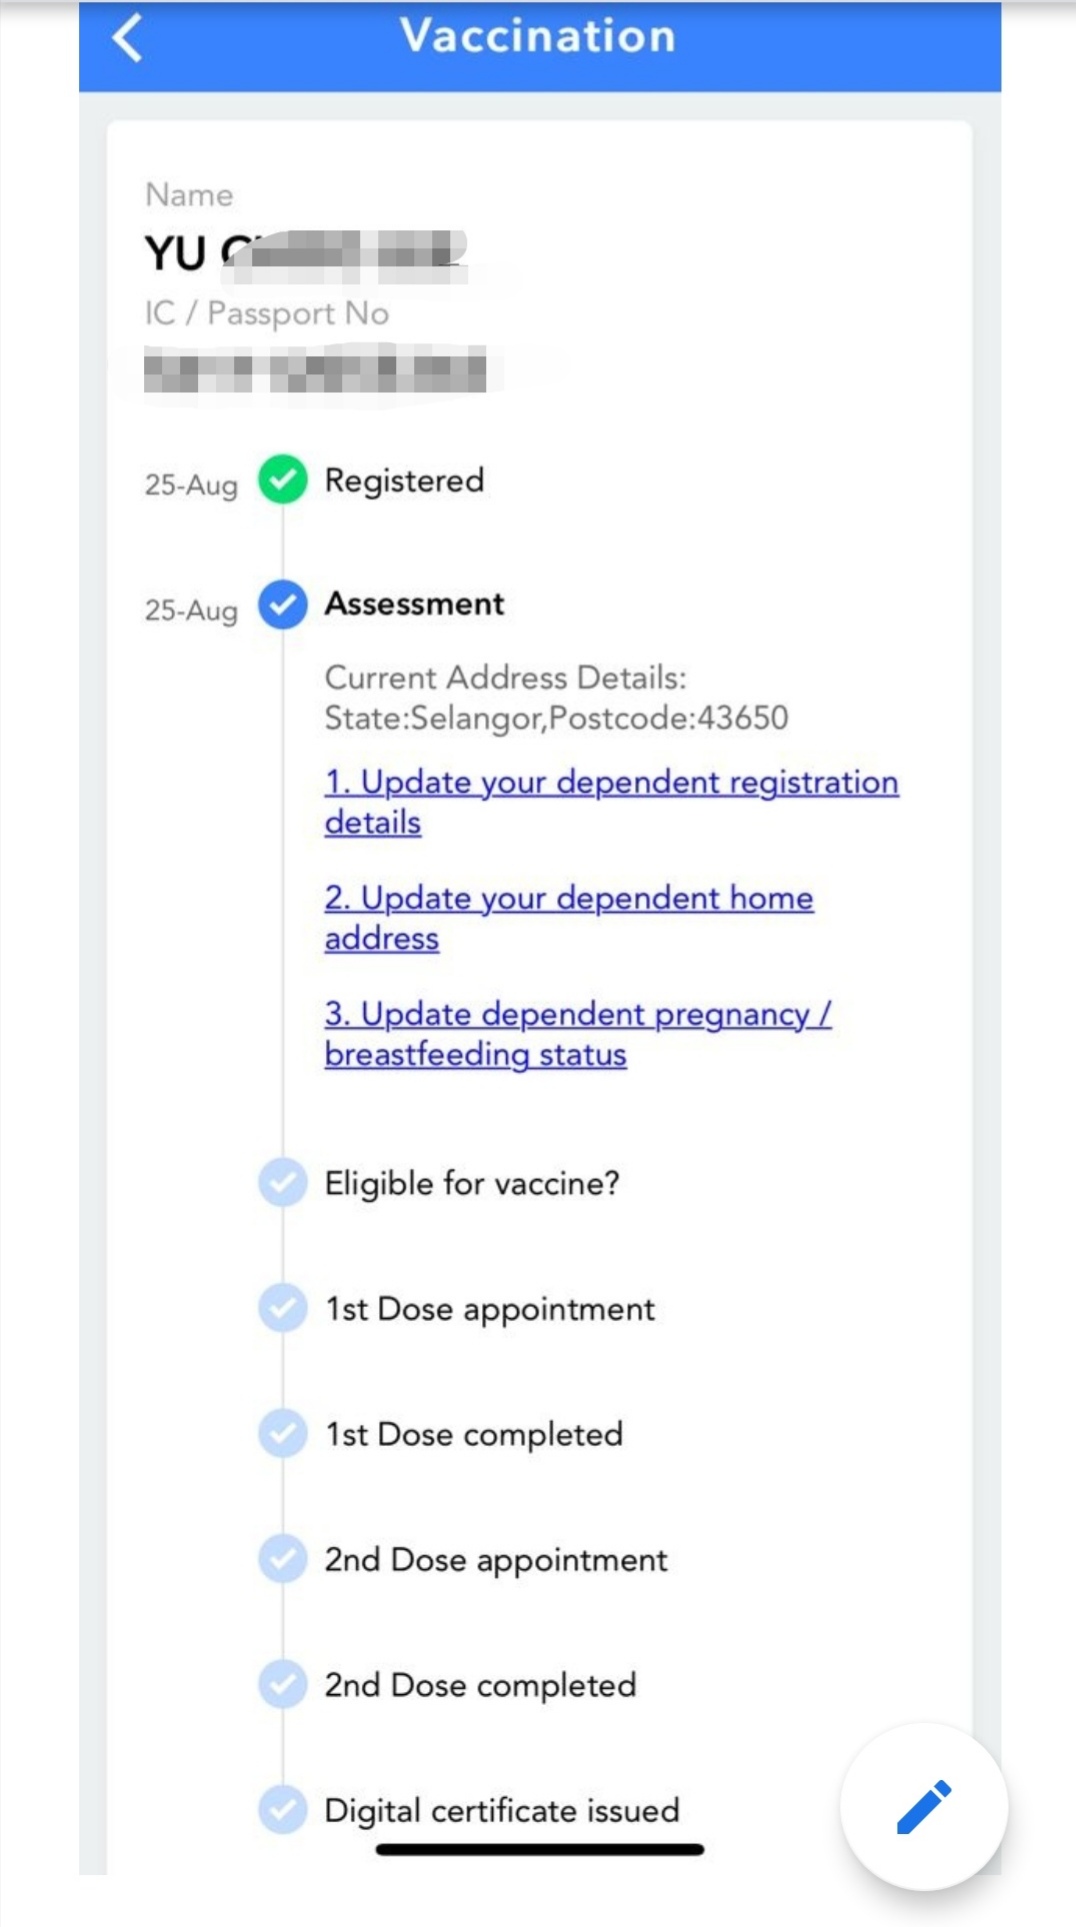Open Update your dependent home address link
Screen dimensions: 1076x1927
click(568, 899)
